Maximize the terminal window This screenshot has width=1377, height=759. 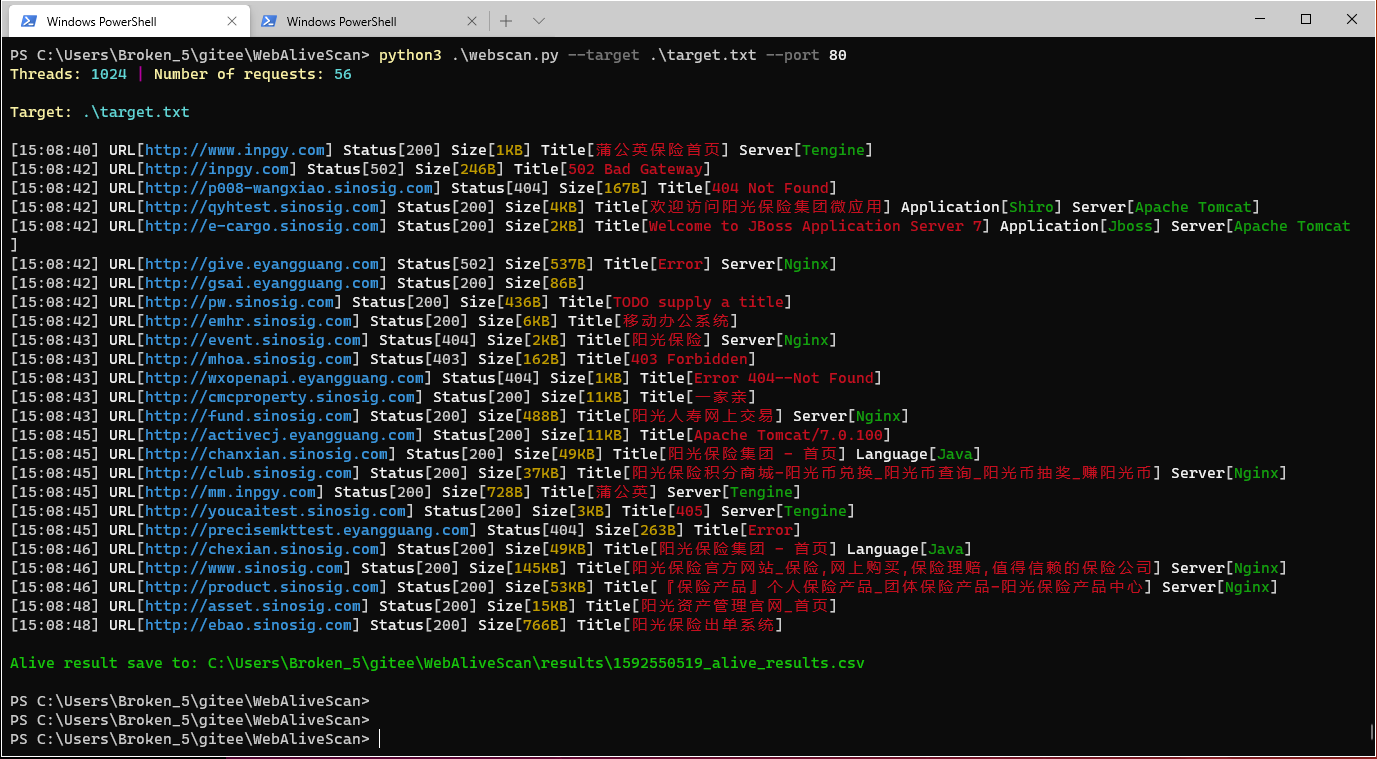[1305, 19]
